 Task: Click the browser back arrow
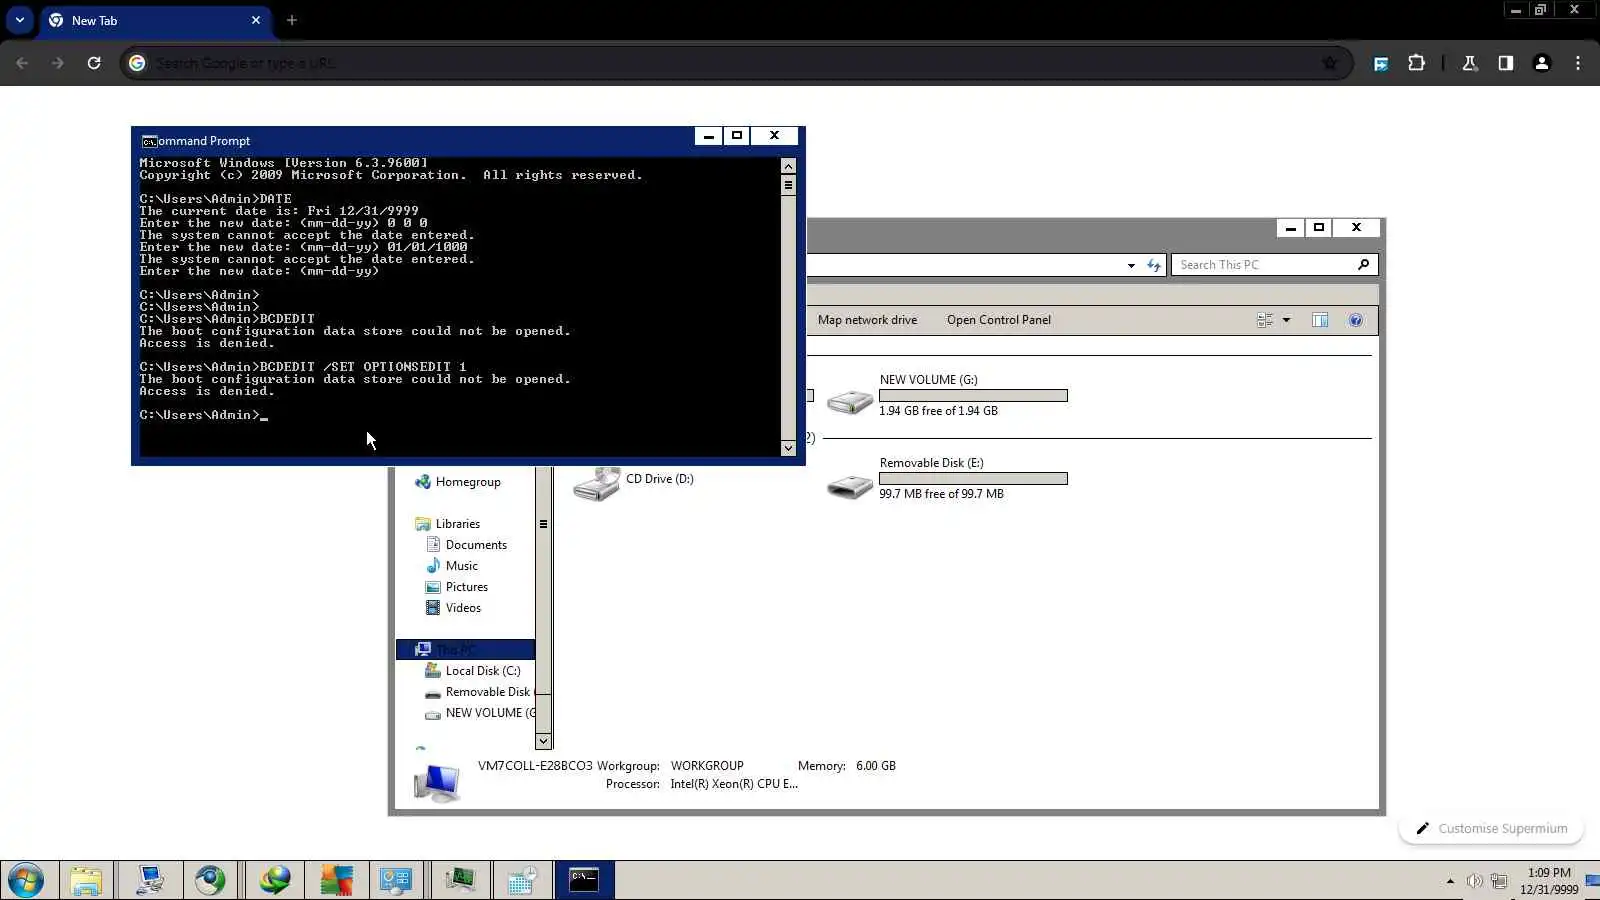(22, 63)
